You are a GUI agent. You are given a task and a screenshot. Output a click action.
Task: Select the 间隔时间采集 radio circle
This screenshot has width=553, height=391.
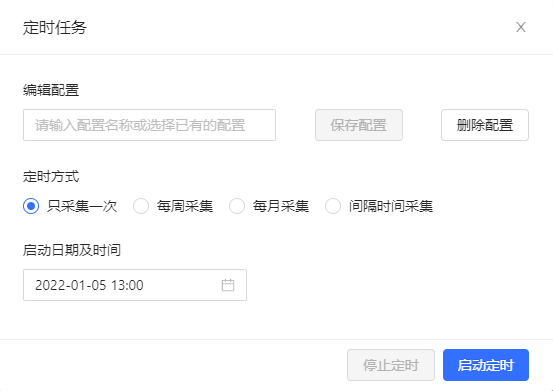(x=333, y=206)
